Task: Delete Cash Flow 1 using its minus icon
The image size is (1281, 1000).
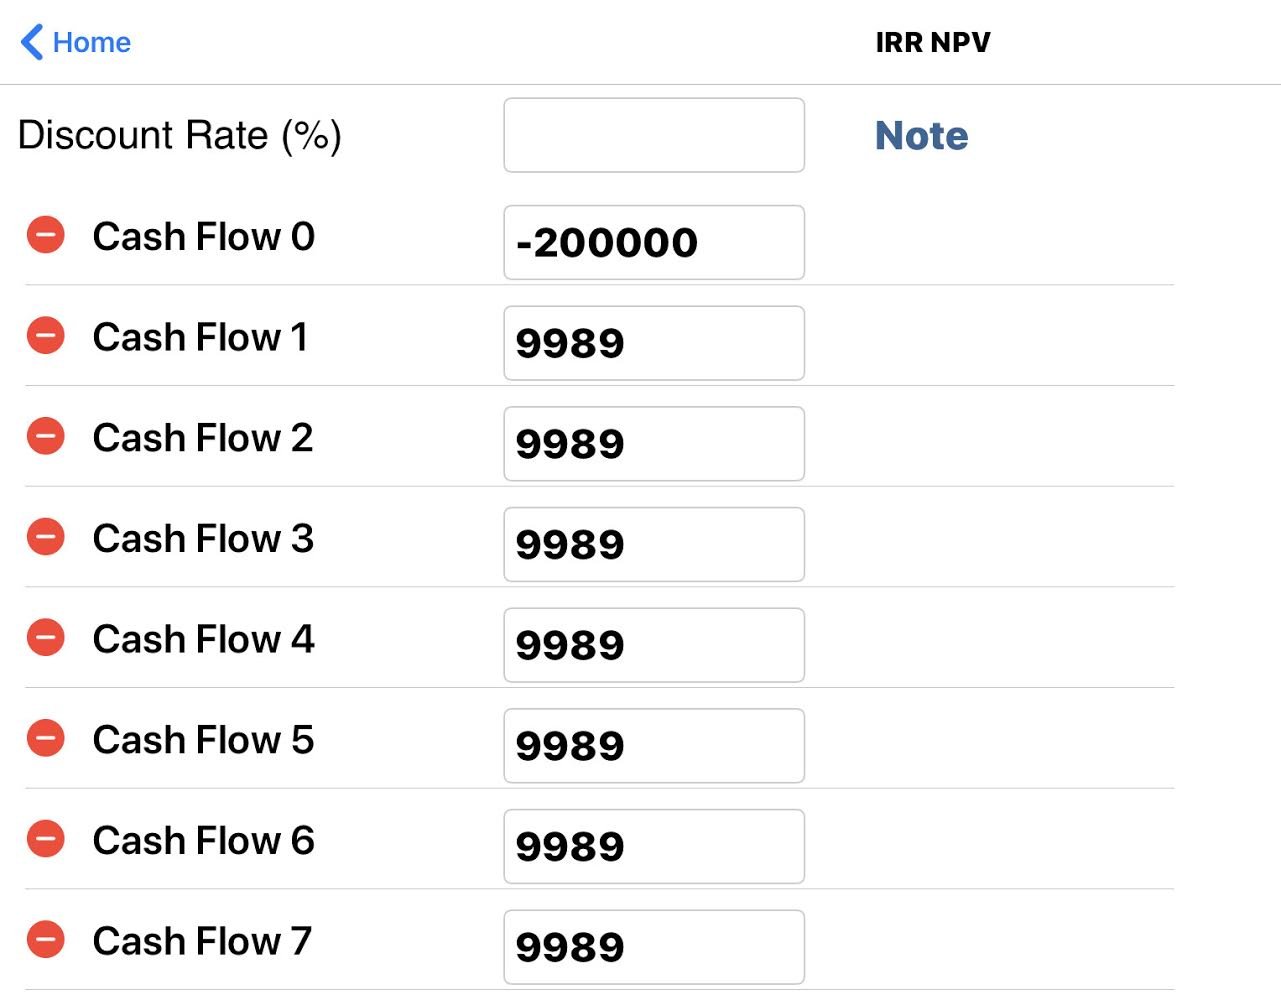Action: click(46, 335)
